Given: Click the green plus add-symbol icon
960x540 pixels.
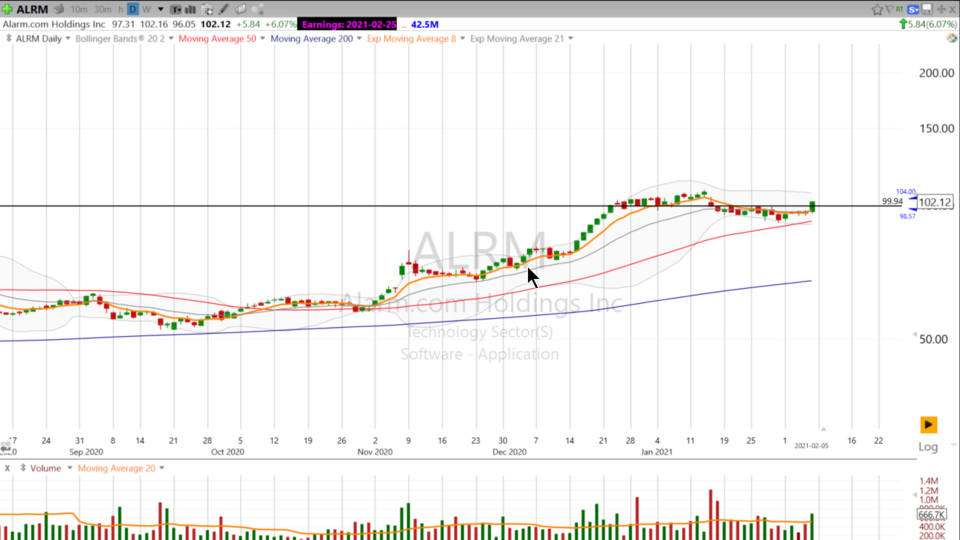Looking at the screenshot, I should pos(7,9).
